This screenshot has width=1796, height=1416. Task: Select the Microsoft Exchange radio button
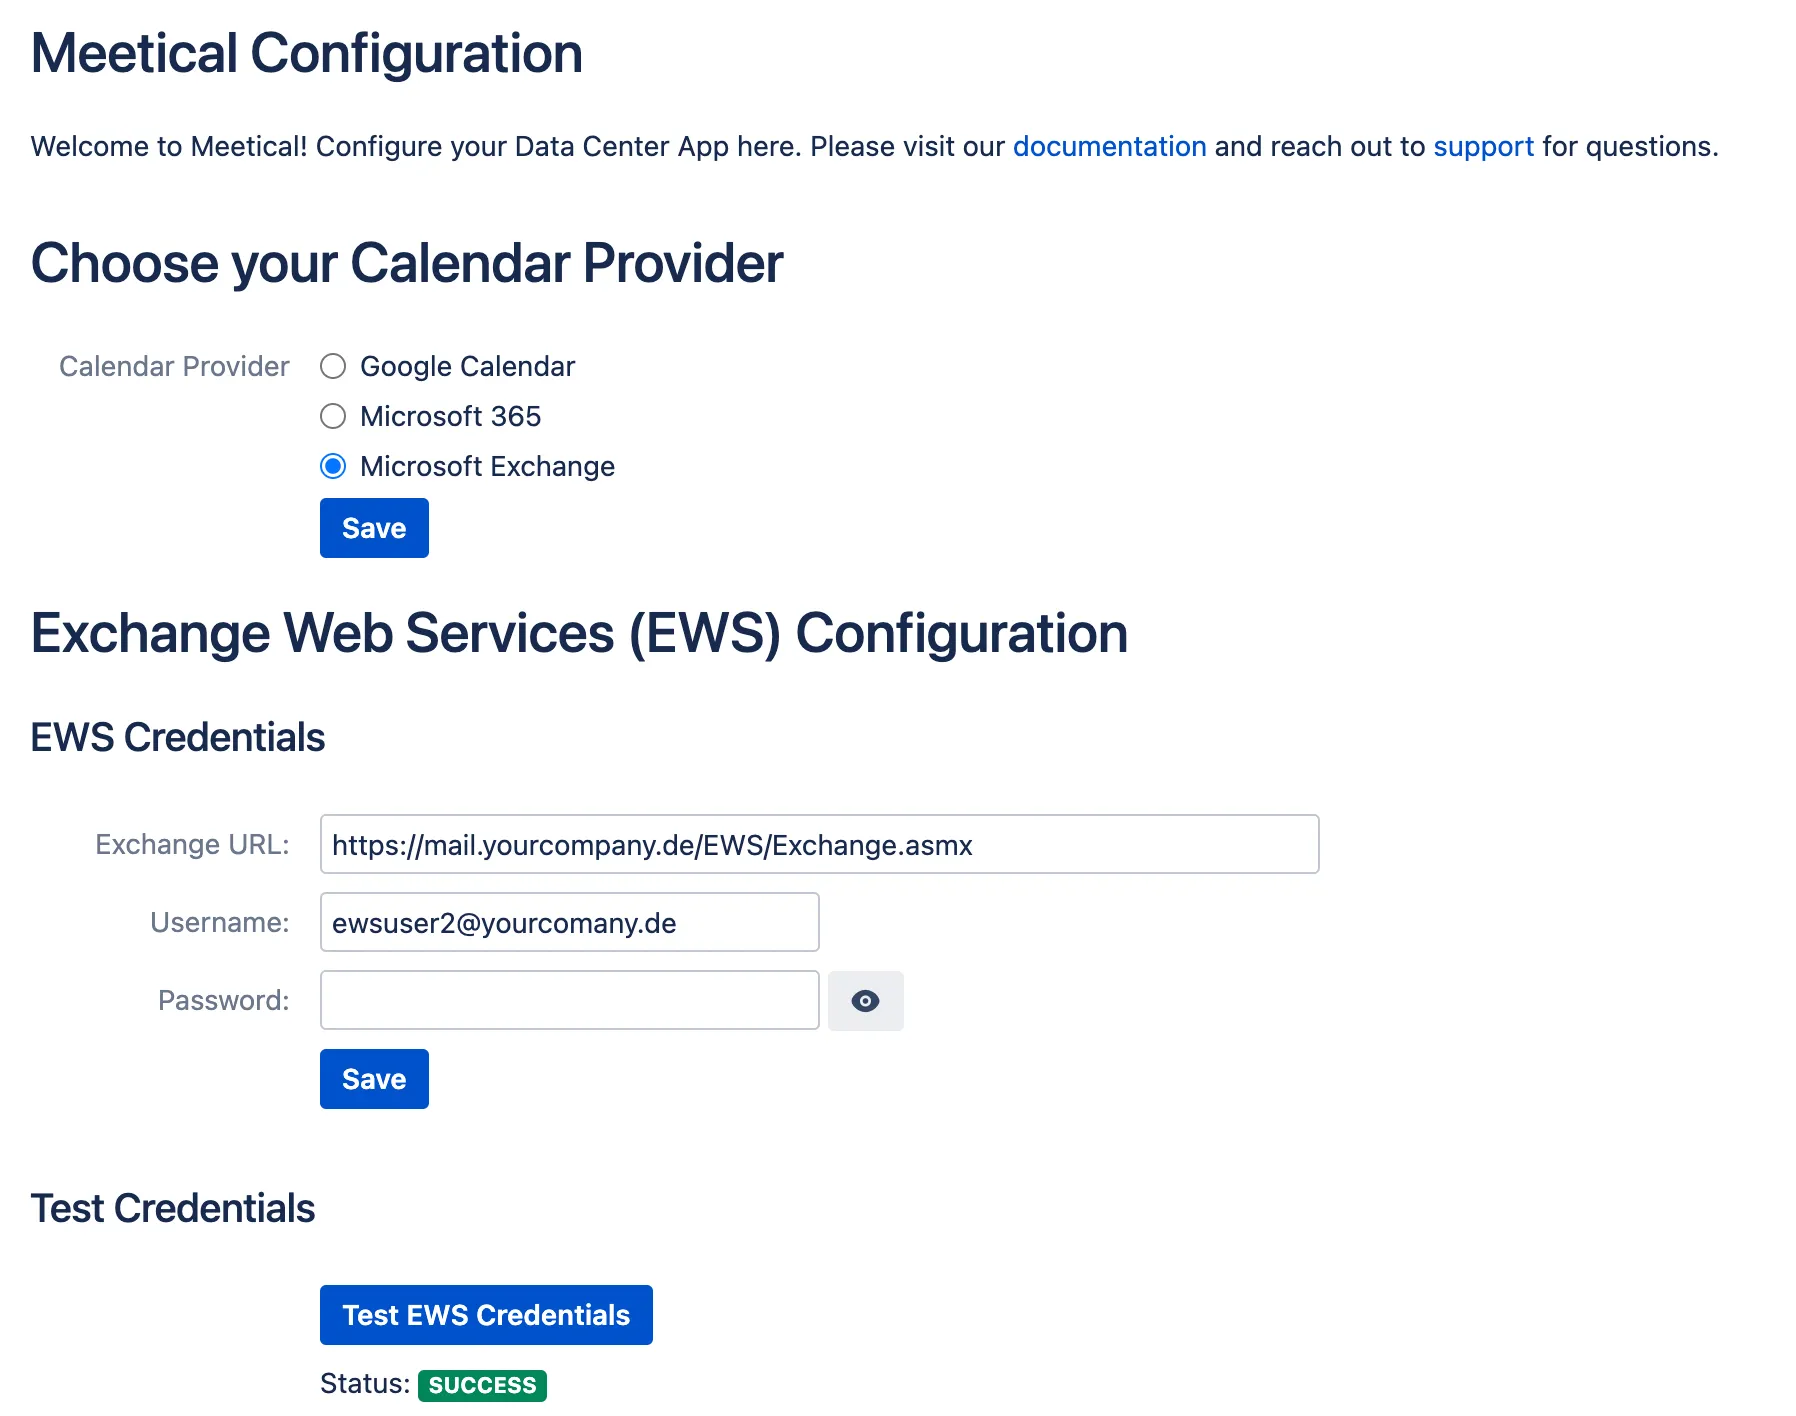click(332, 466)
